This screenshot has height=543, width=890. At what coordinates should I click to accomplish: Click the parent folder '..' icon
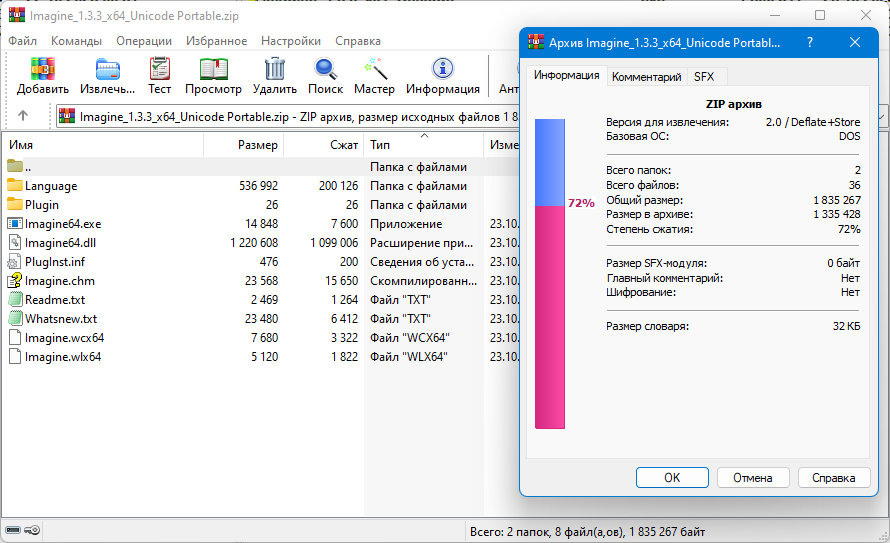tap(15, 166)
